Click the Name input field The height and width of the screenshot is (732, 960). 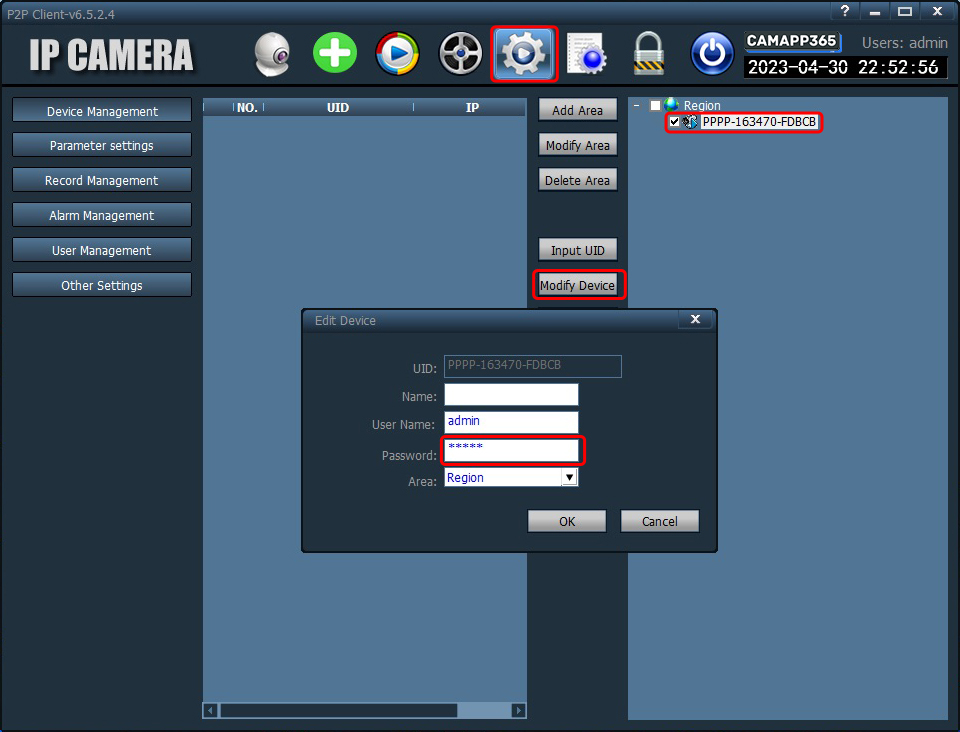point(511,395)
